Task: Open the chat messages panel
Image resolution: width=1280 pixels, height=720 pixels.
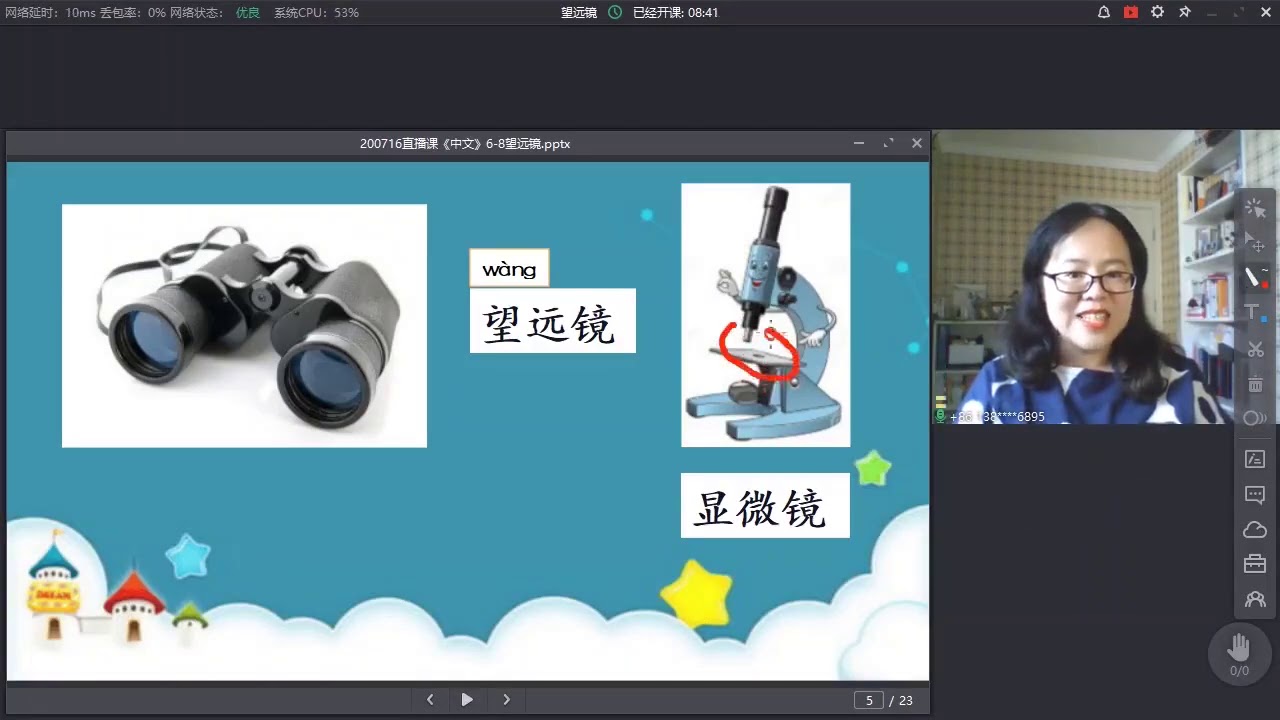Action: (x=1255, y=494)
